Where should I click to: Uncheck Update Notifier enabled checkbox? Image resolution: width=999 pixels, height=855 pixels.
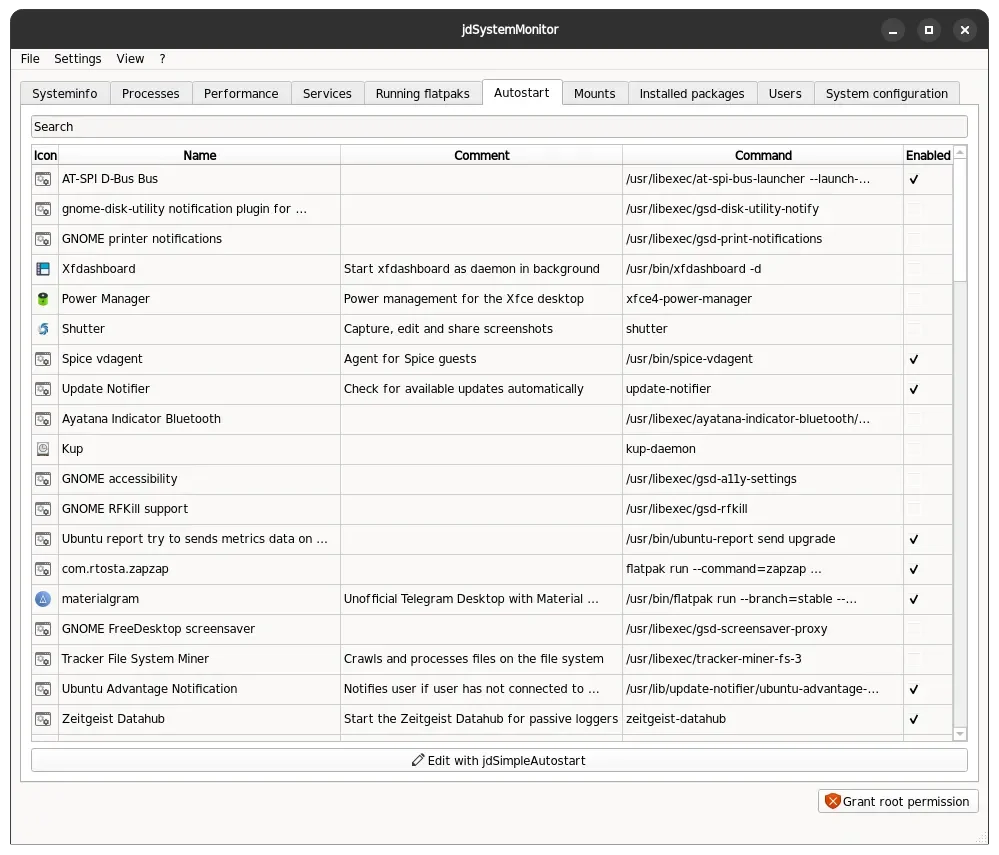click(914, 389)
